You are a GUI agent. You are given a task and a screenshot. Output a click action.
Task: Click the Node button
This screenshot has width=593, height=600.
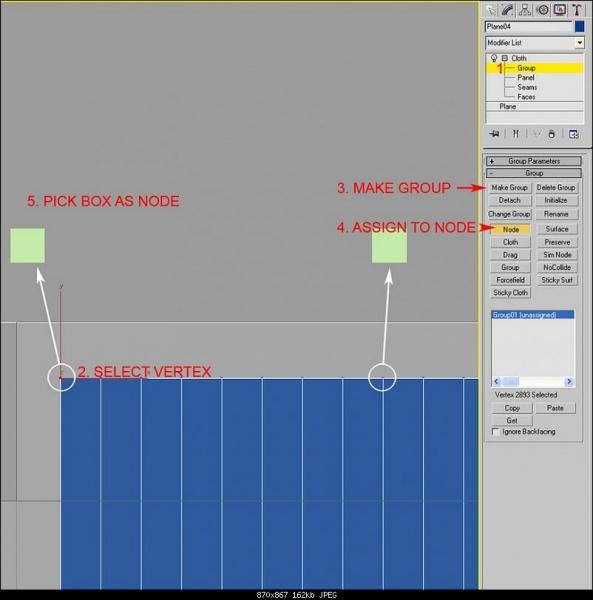tap(511, 229)
